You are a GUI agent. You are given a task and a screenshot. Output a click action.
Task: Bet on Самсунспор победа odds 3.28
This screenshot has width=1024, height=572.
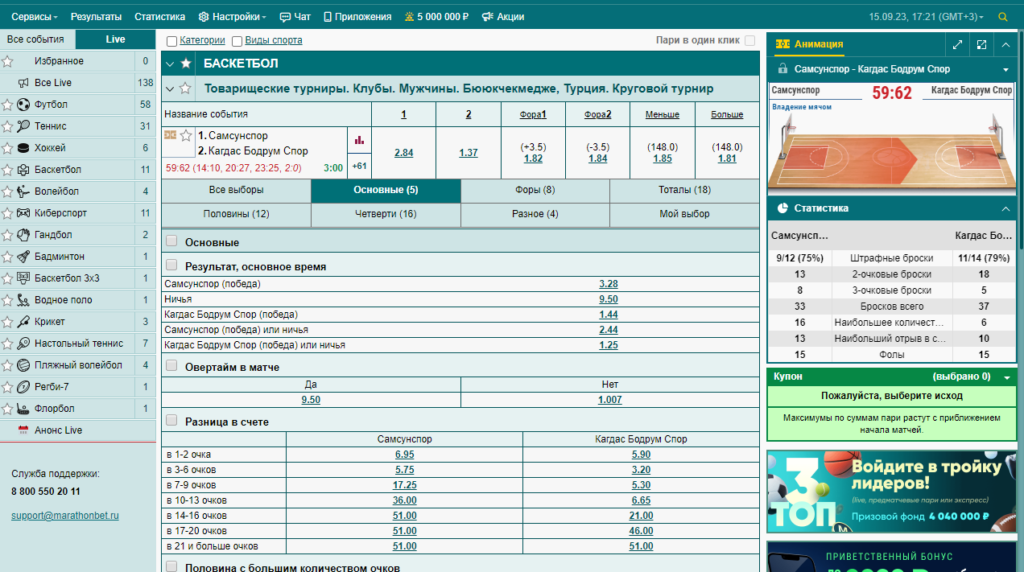coord(608,284)
